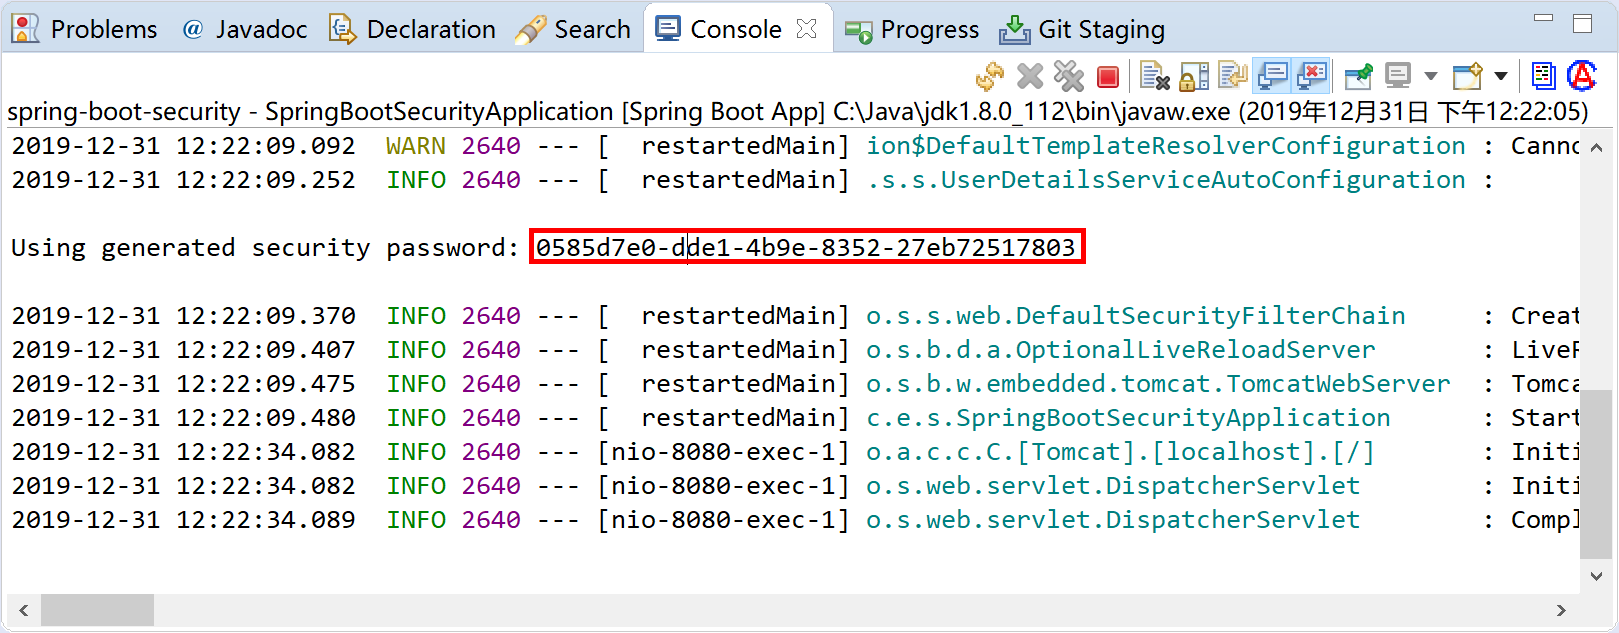Toggle show console on standard output change
The width and height of the screenshot is (1619, 633).
tap(1273, 77)
